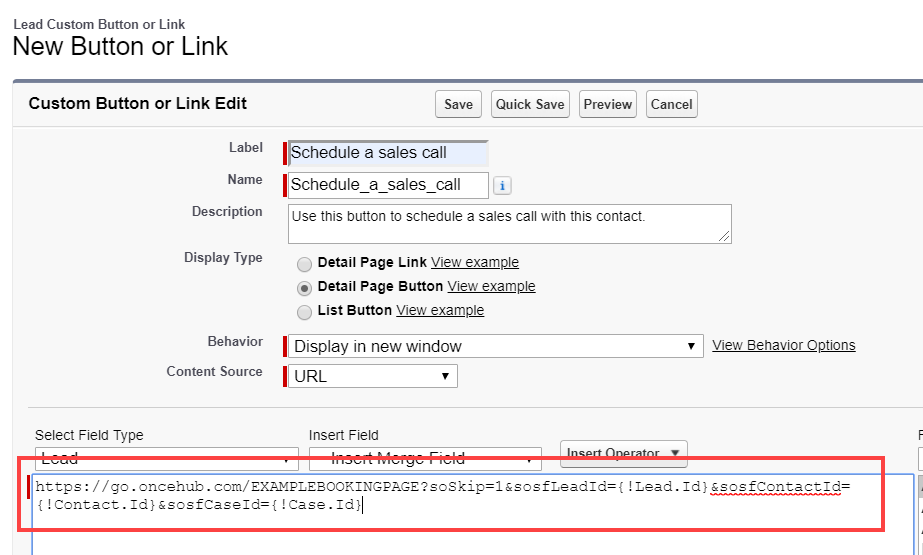Open View Behavior Options link
The image size is (923, 555).
(x=783, y=345)
